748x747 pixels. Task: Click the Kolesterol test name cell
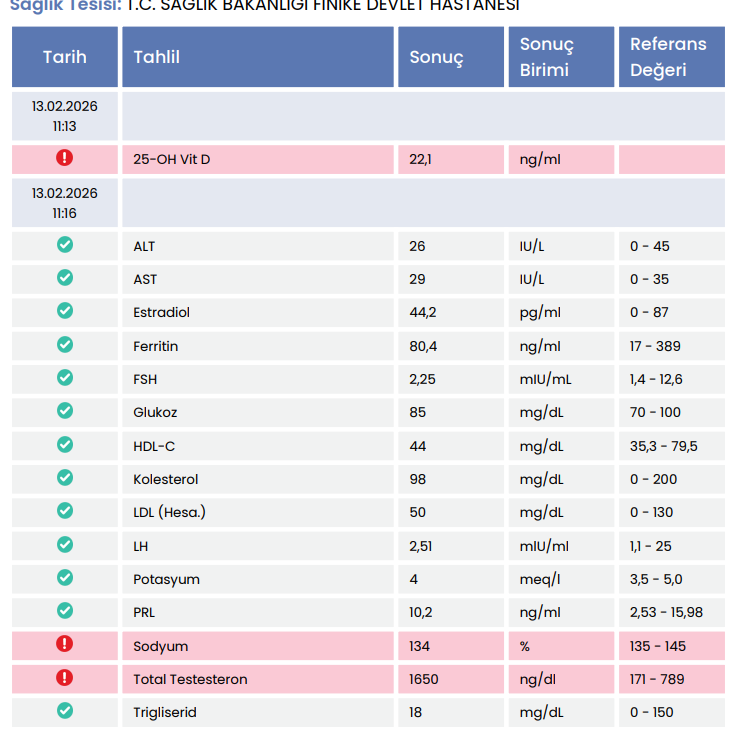(x=258, y=479)
